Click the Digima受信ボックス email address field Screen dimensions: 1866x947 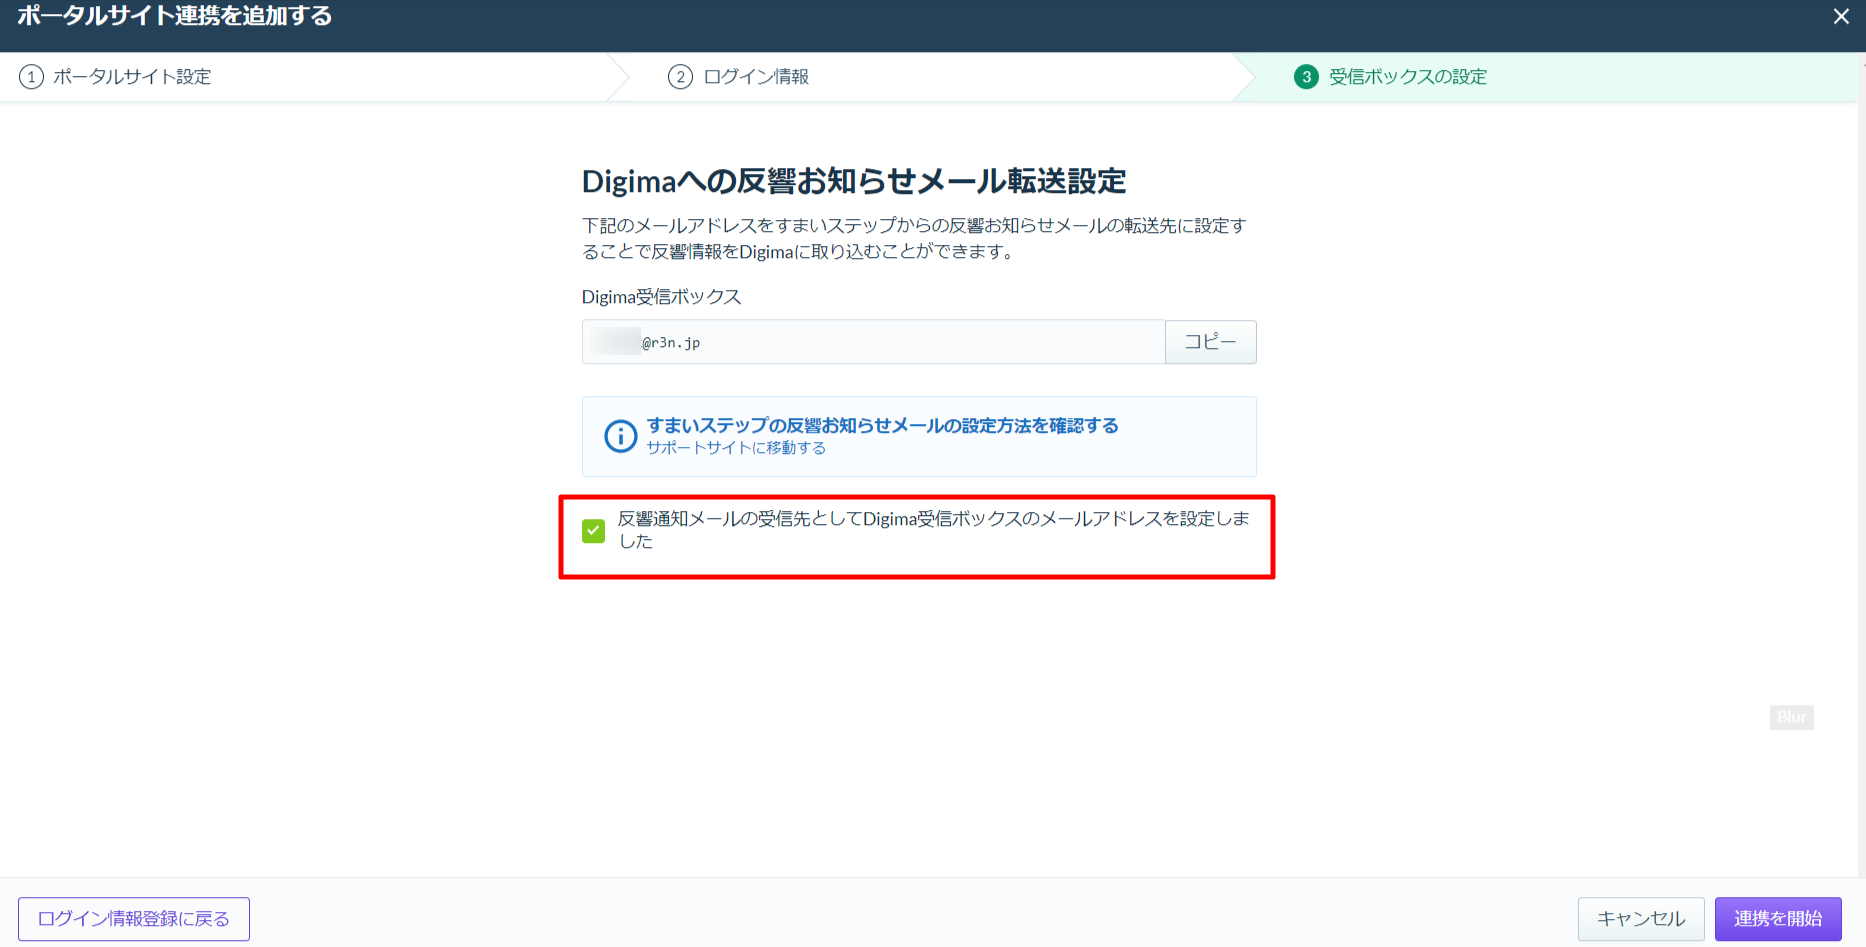point(873,342)
